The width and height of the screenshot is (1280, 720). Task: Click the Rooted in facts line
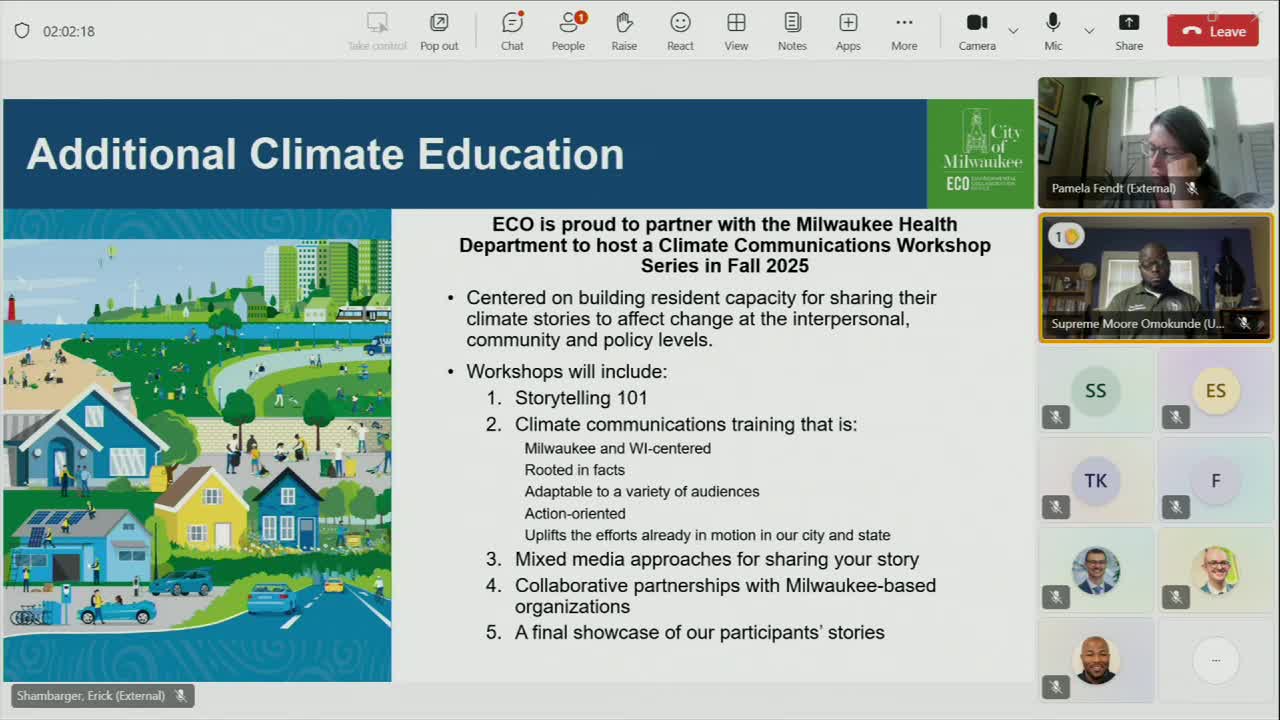(575, 470)
